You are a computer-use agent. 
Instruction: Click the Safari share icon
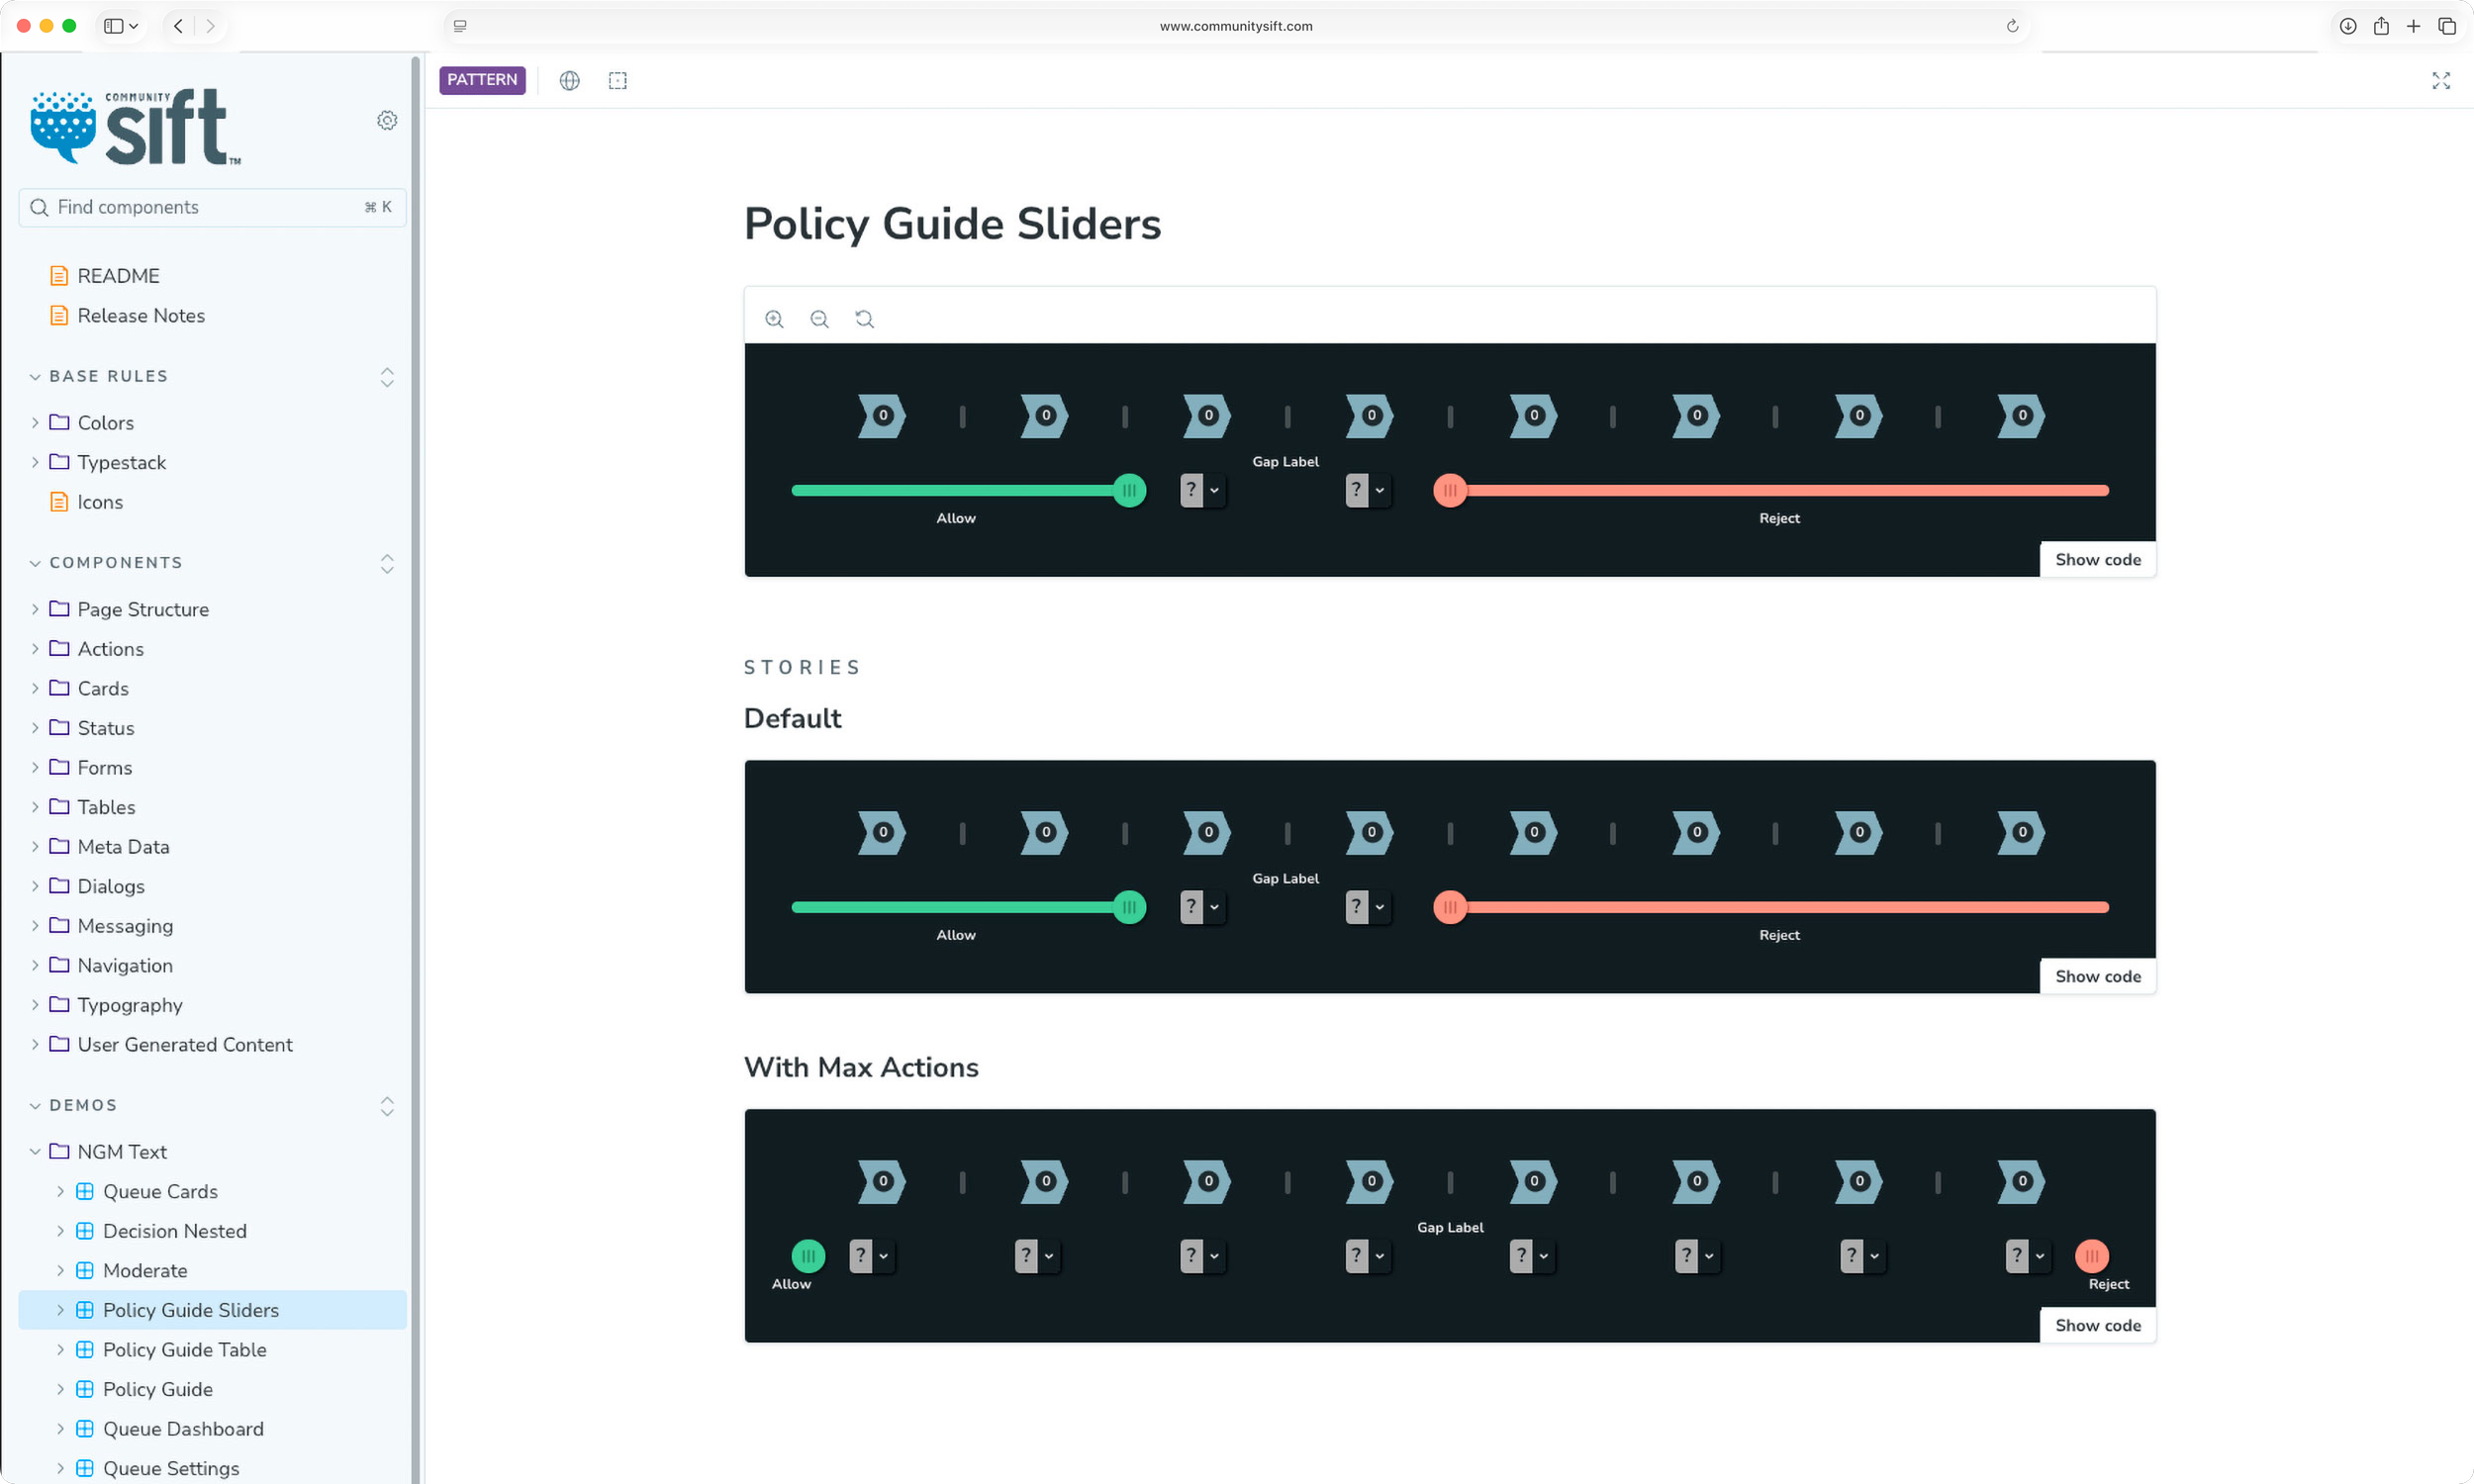2381,26
